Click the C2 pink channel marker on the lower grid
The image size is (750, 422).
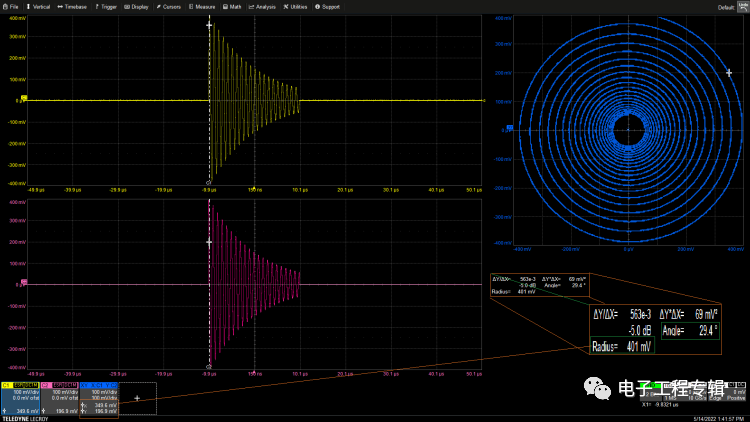[24, 282]
